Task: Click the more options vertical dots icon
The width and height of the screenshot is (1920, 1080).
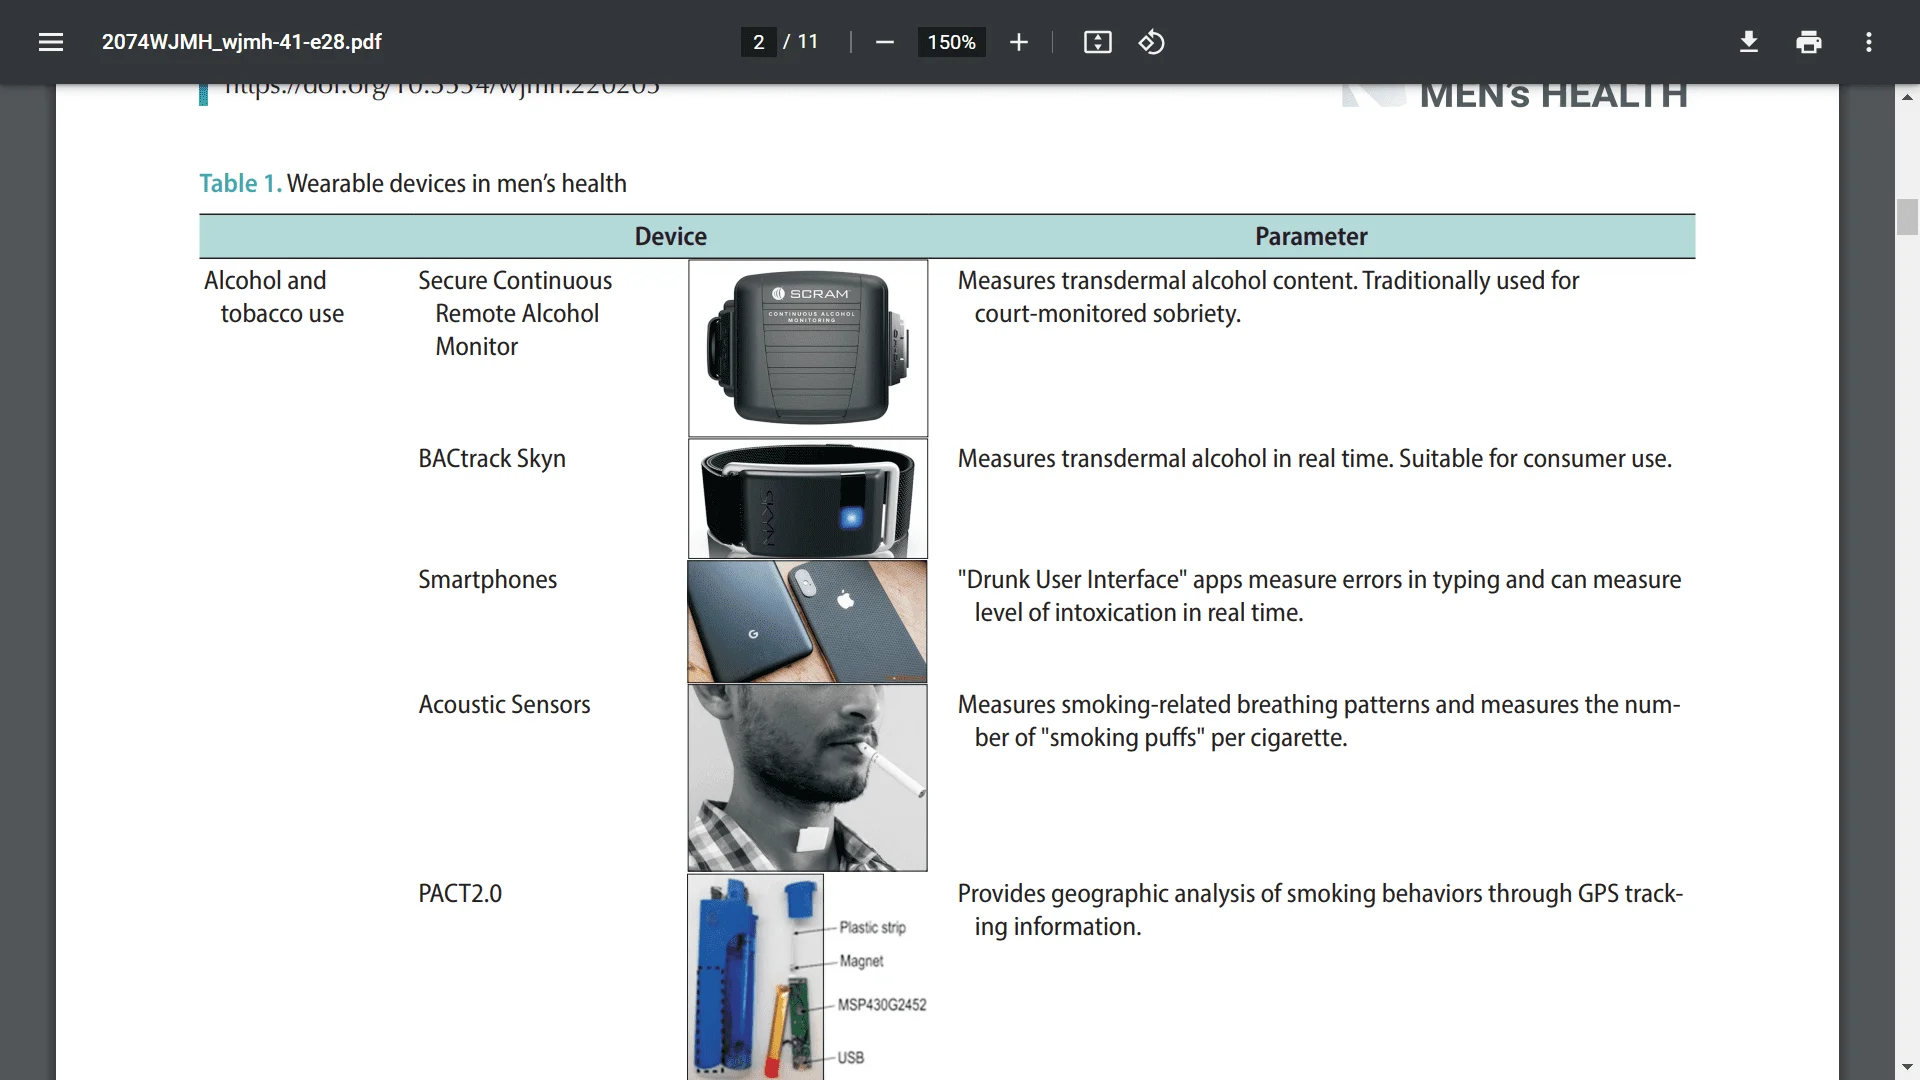Action: tap(1871, 42)
